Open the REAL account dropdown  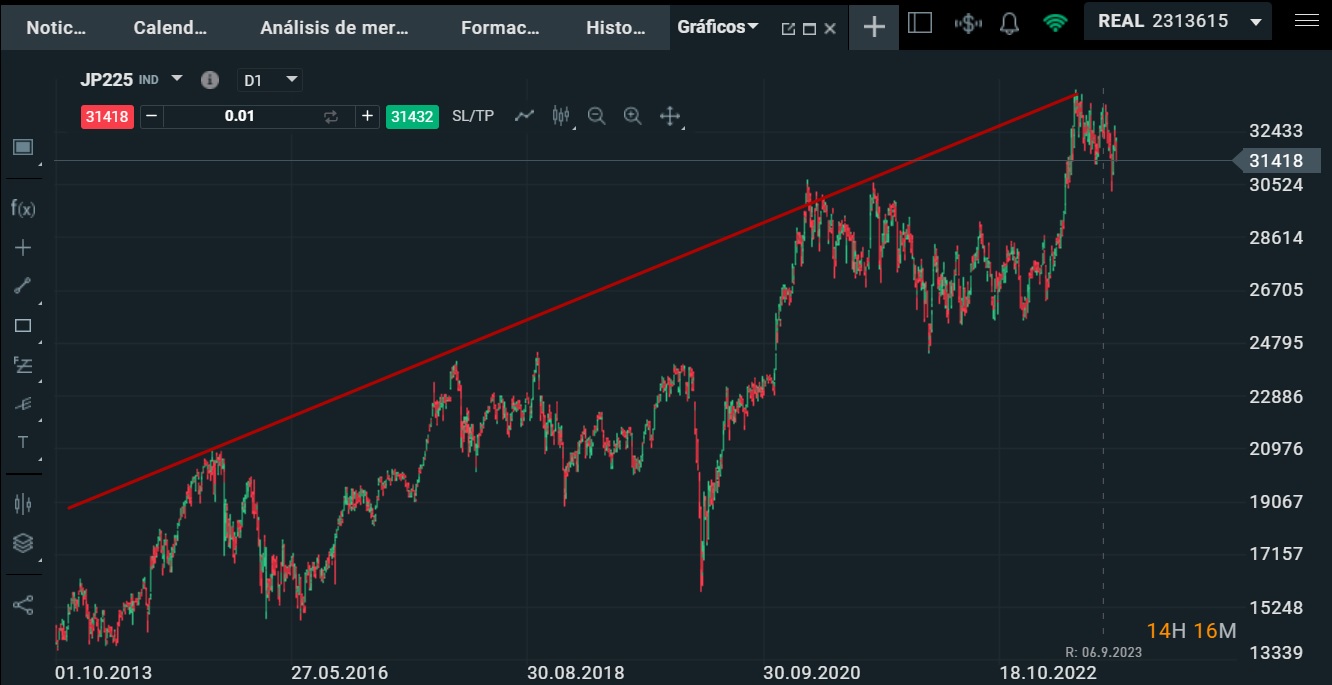coord(1177,20)
